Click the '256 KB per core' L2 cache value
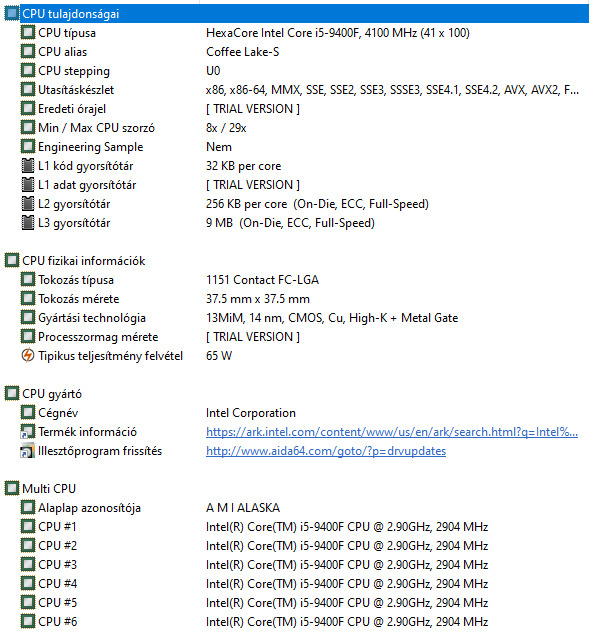604x641 pixels. pyautogui.click(x=317, y=204)
